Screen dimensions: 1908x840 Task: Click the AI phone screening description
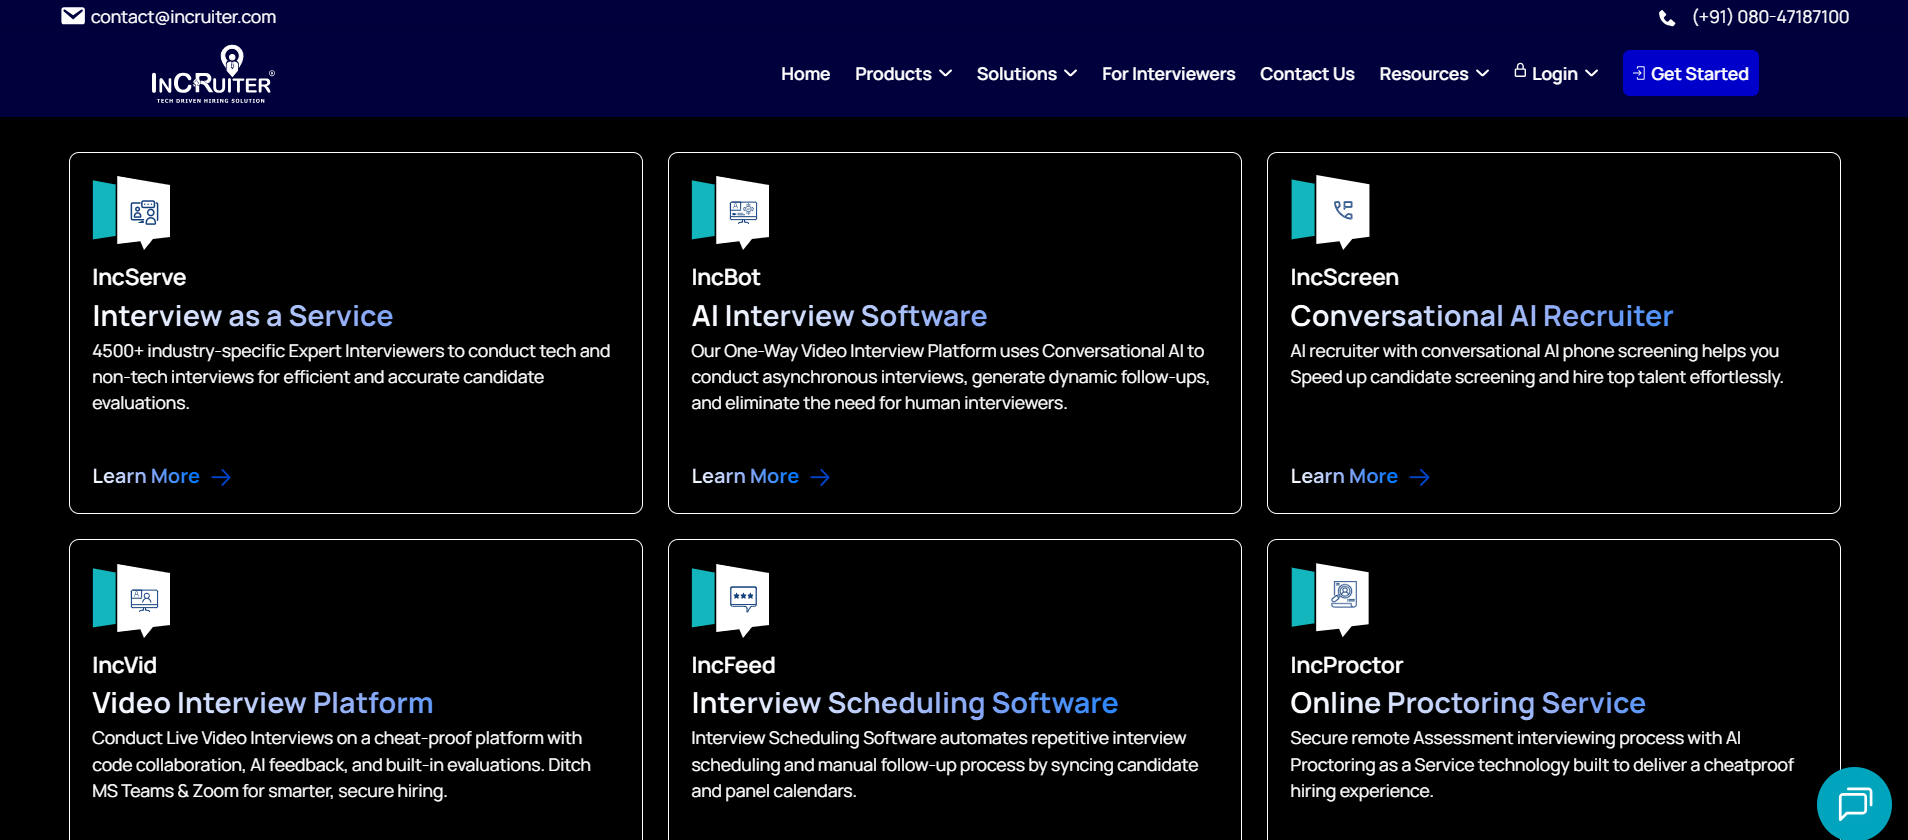(1537, 364)
